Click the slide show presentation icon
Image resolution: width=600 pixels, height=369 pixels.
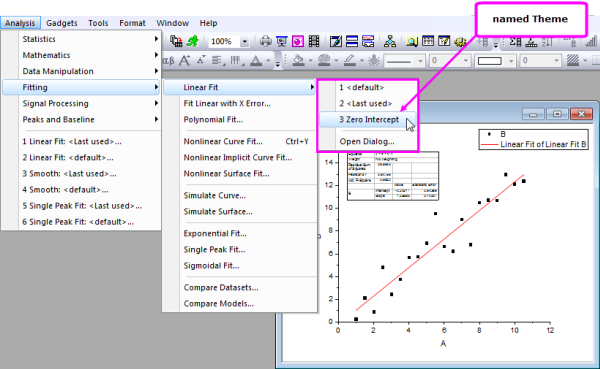tap(282, 41)
